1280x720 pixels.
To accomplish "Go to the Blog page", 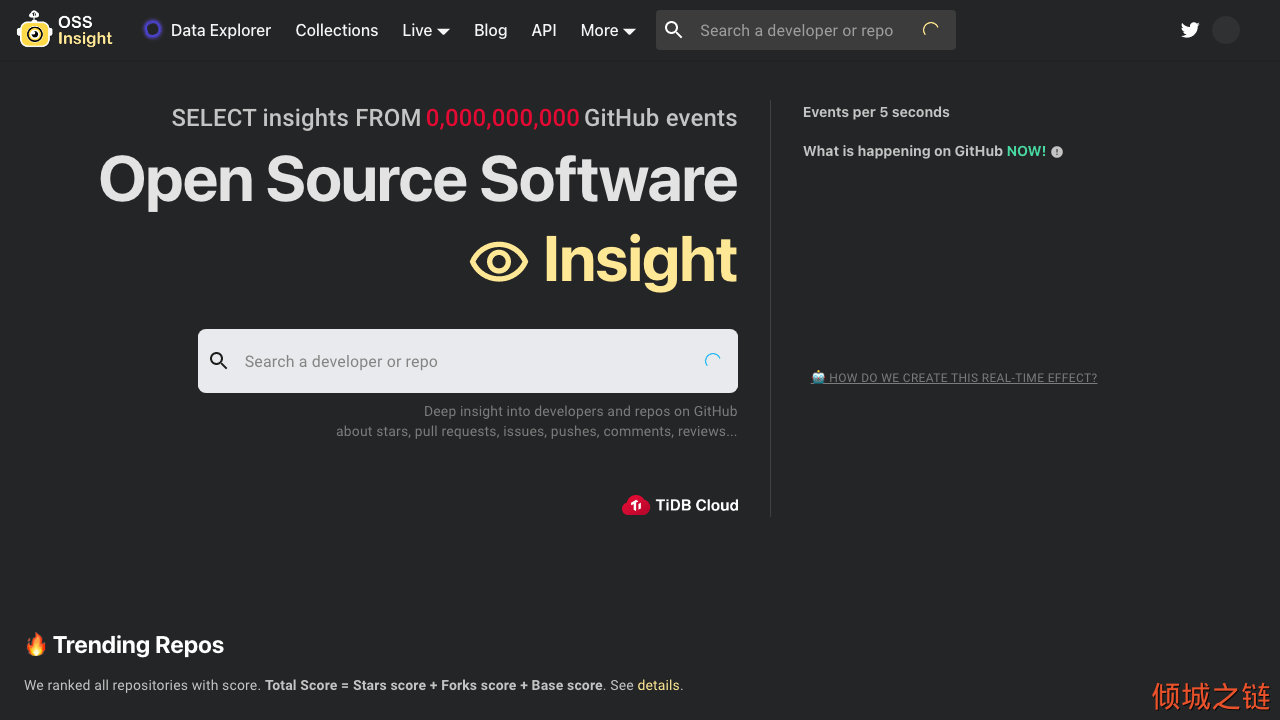I will click(490, 30).
